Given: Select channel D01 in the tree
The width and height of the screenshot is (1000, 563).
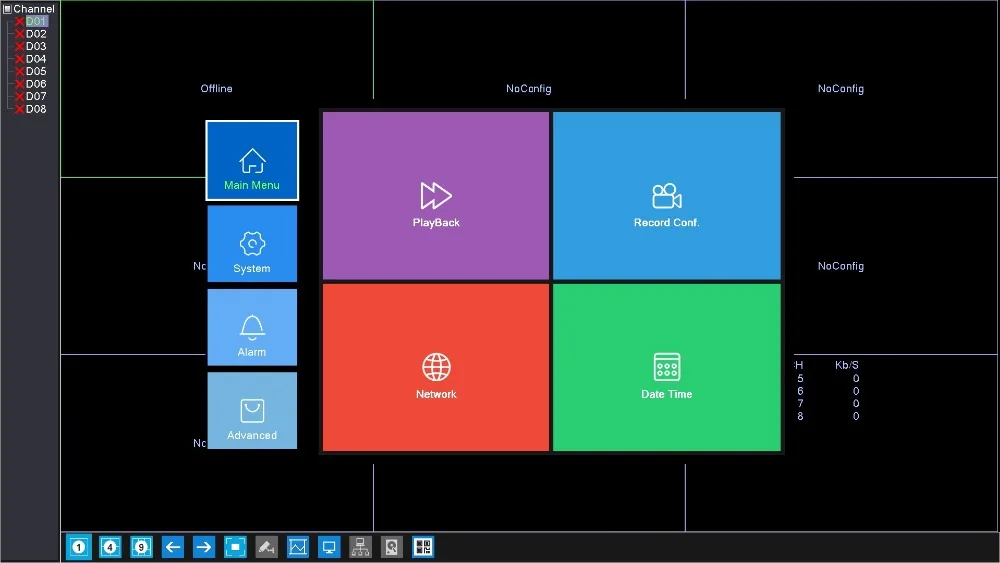Looking at the screenshot, I should [x=36, y=21].
